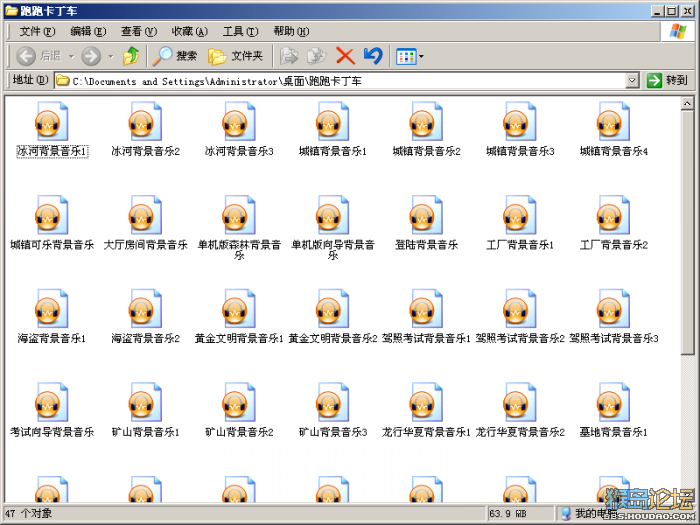Select the 龙行华夏背景音乐2 file icon
700x525 pixels.
[x=520, y=402]
